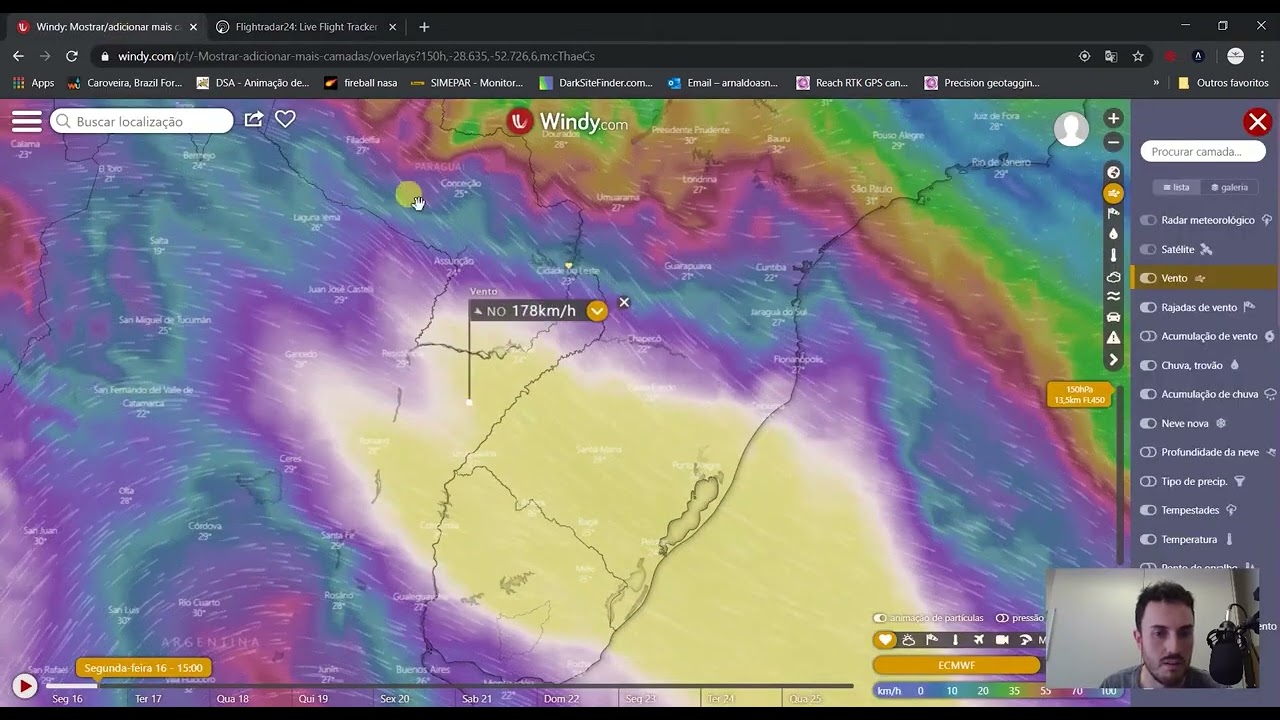Select the wind gusts windsock icon

pos(1113,214)
